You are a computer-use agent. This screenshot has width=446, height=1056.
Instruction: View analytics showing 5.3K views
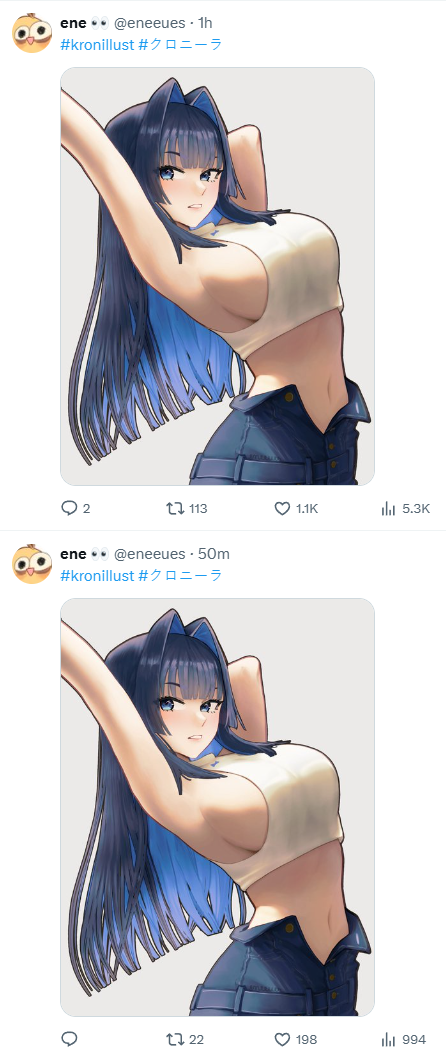(x=405, y=508)
